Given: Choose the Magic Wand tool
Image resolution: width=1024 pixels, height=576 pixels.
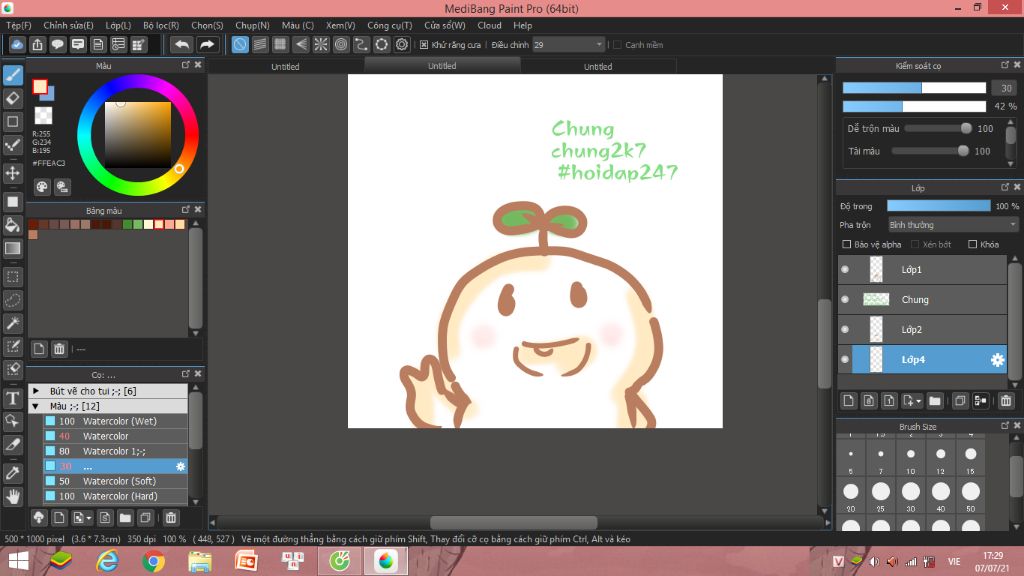Looking at the screenshot, I should [12, 323].
